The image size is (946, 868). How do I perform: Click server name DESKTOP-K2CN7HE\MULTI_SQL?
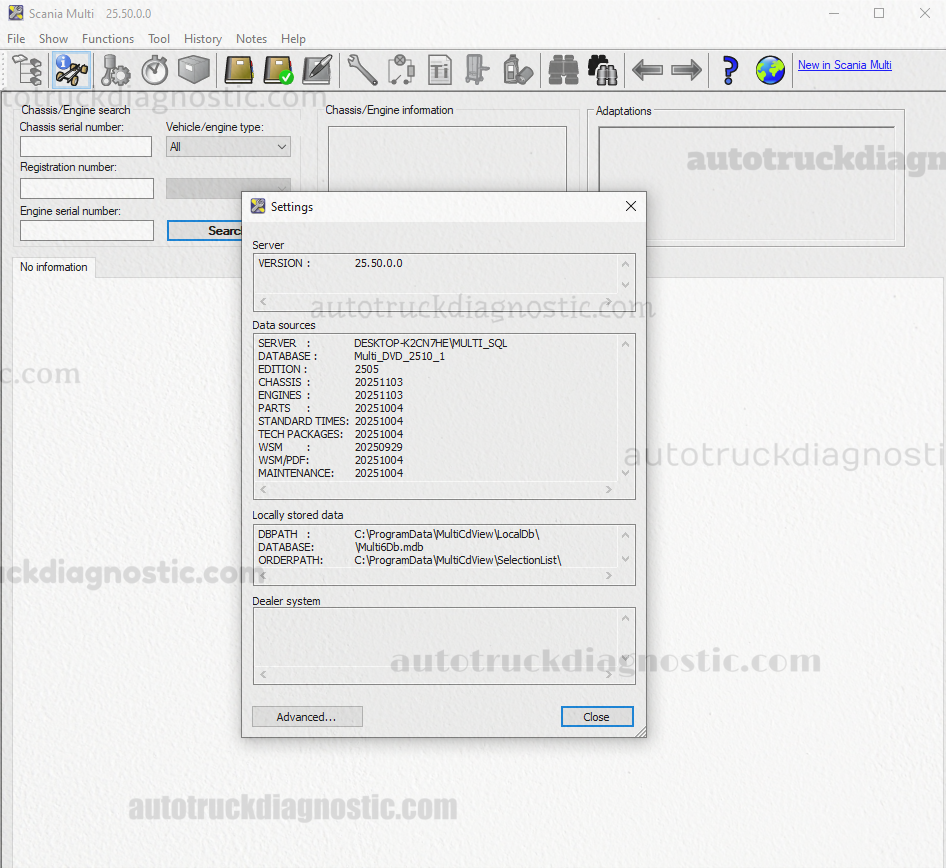click(431, 343)
